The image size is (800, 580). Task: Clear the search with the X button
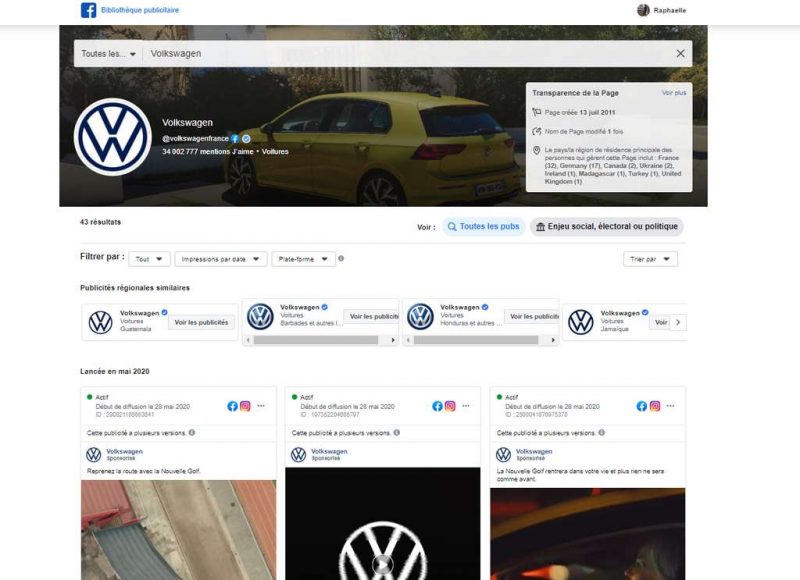(x=680, y=54)
